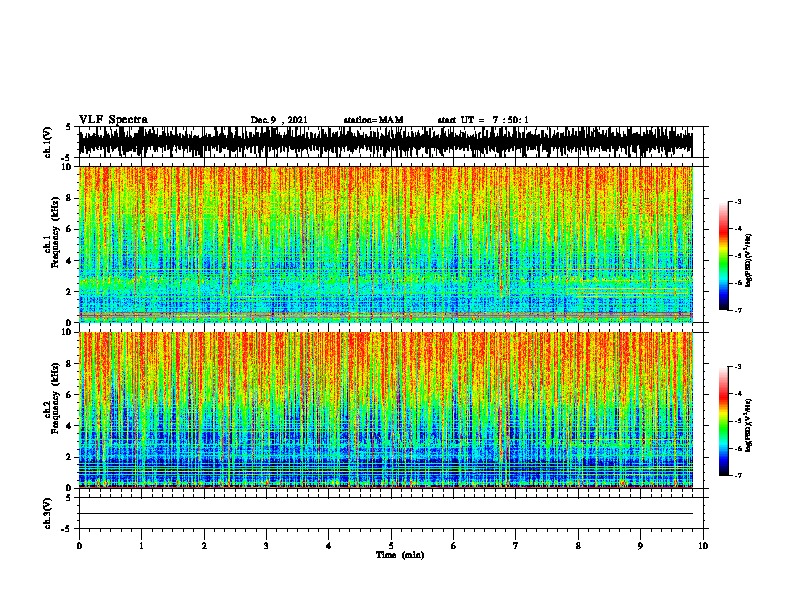Click the "1" tick on the time axis
792x612 pixels.
pos(142,546)
